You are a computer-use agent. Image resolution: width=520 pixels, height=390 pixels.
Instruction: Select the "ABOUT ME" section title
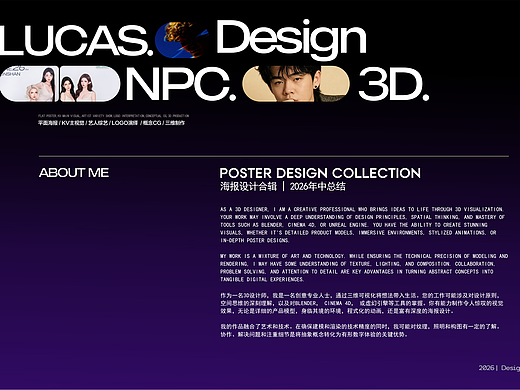pyautogui.click(x=74, y=173)
